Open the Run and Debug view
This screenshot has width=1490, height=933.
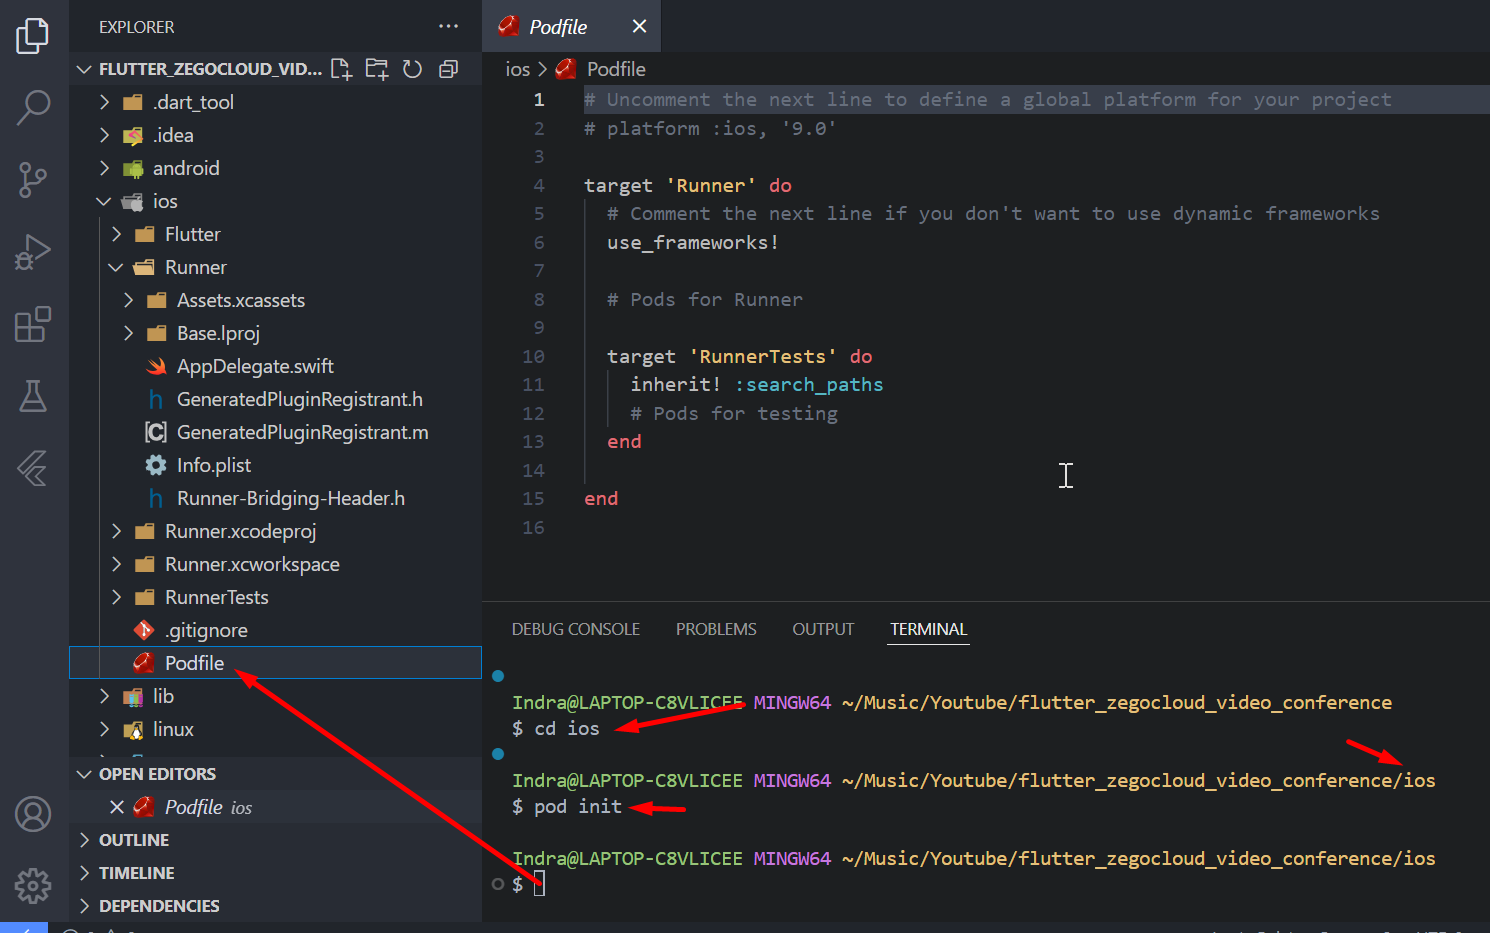pos(33,252)
